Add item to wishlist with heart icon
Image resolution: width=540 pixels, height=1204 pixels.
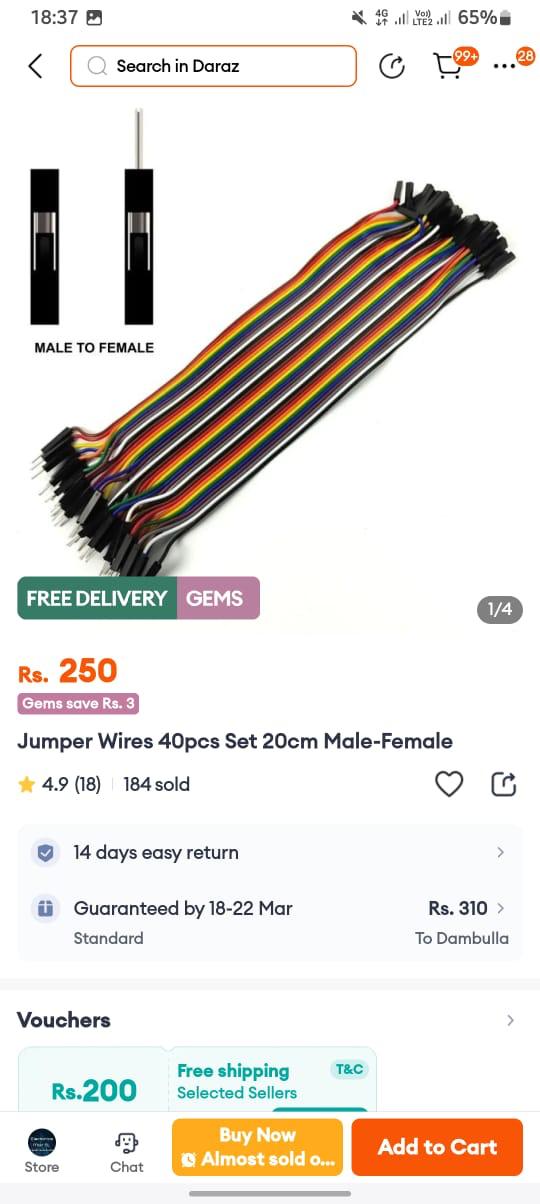click(x=449, y=785)
